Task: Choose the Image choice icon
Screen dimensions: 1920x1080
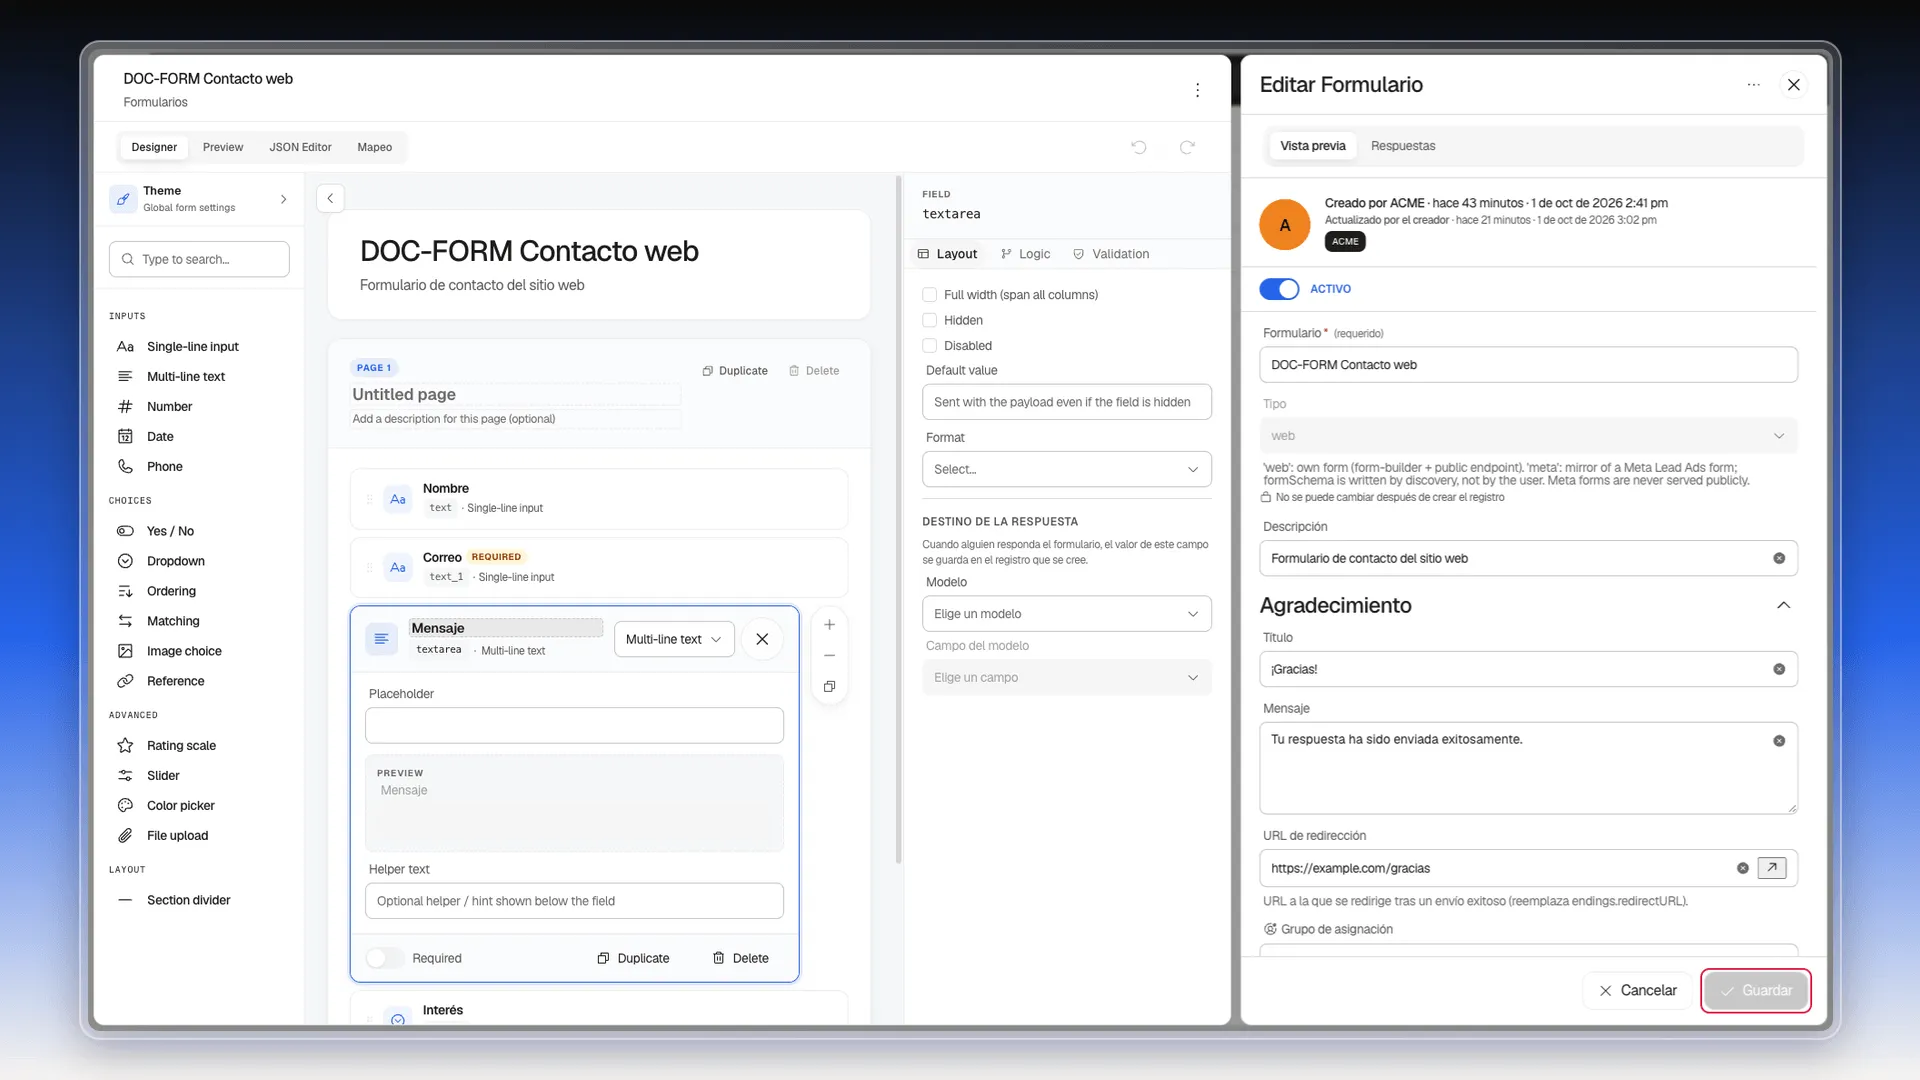Action: coord(125,651)
